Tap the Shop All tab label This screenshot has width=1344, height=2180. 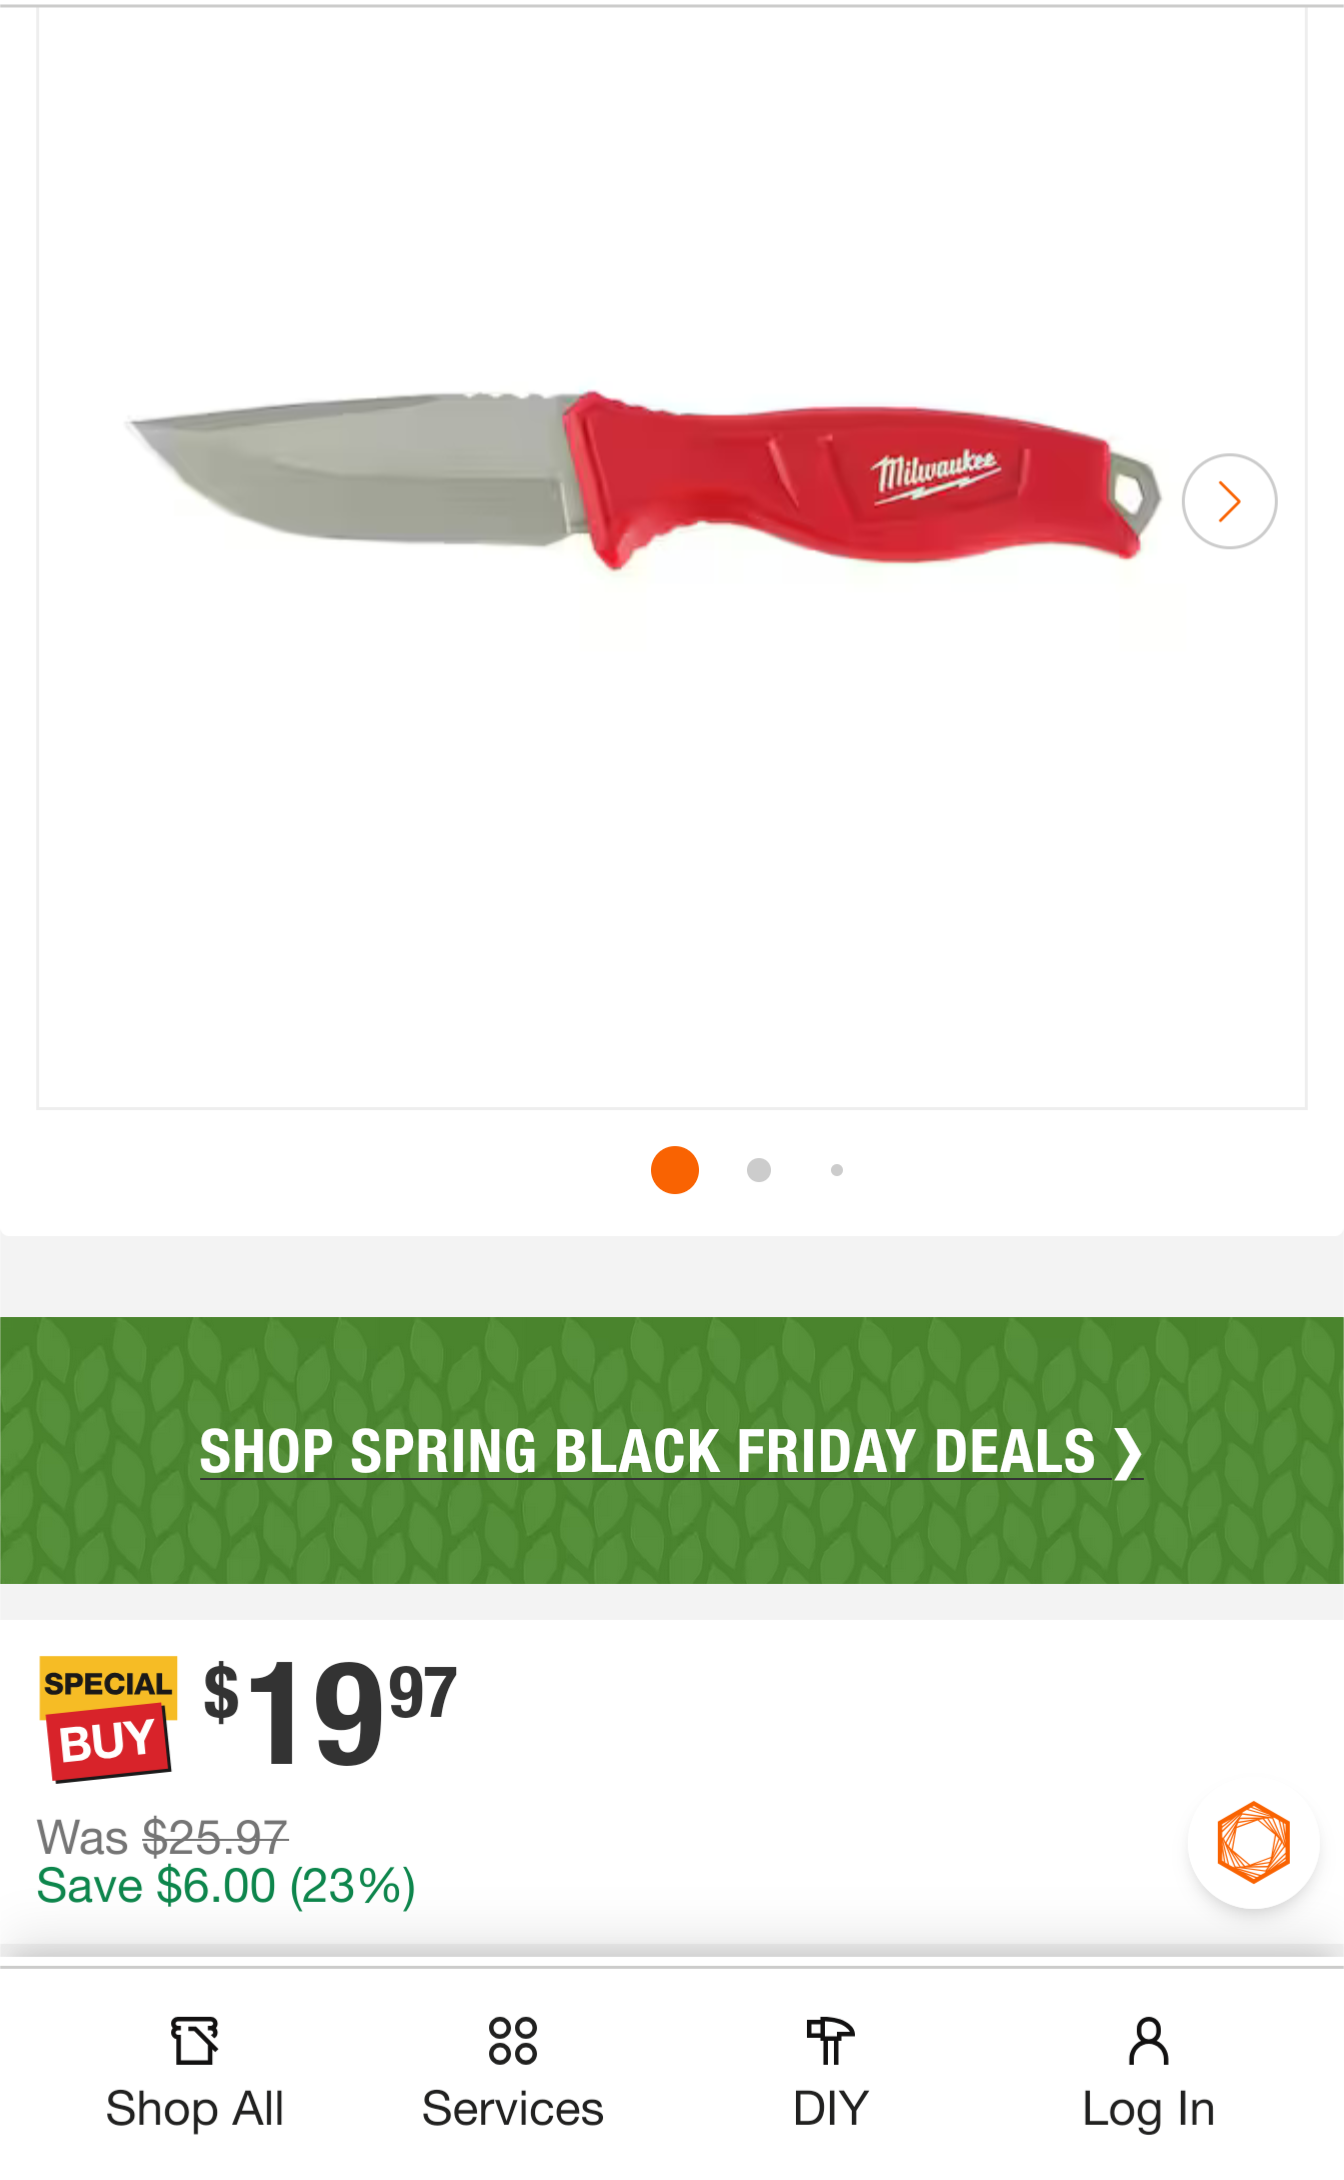[x=195, y=2108]
